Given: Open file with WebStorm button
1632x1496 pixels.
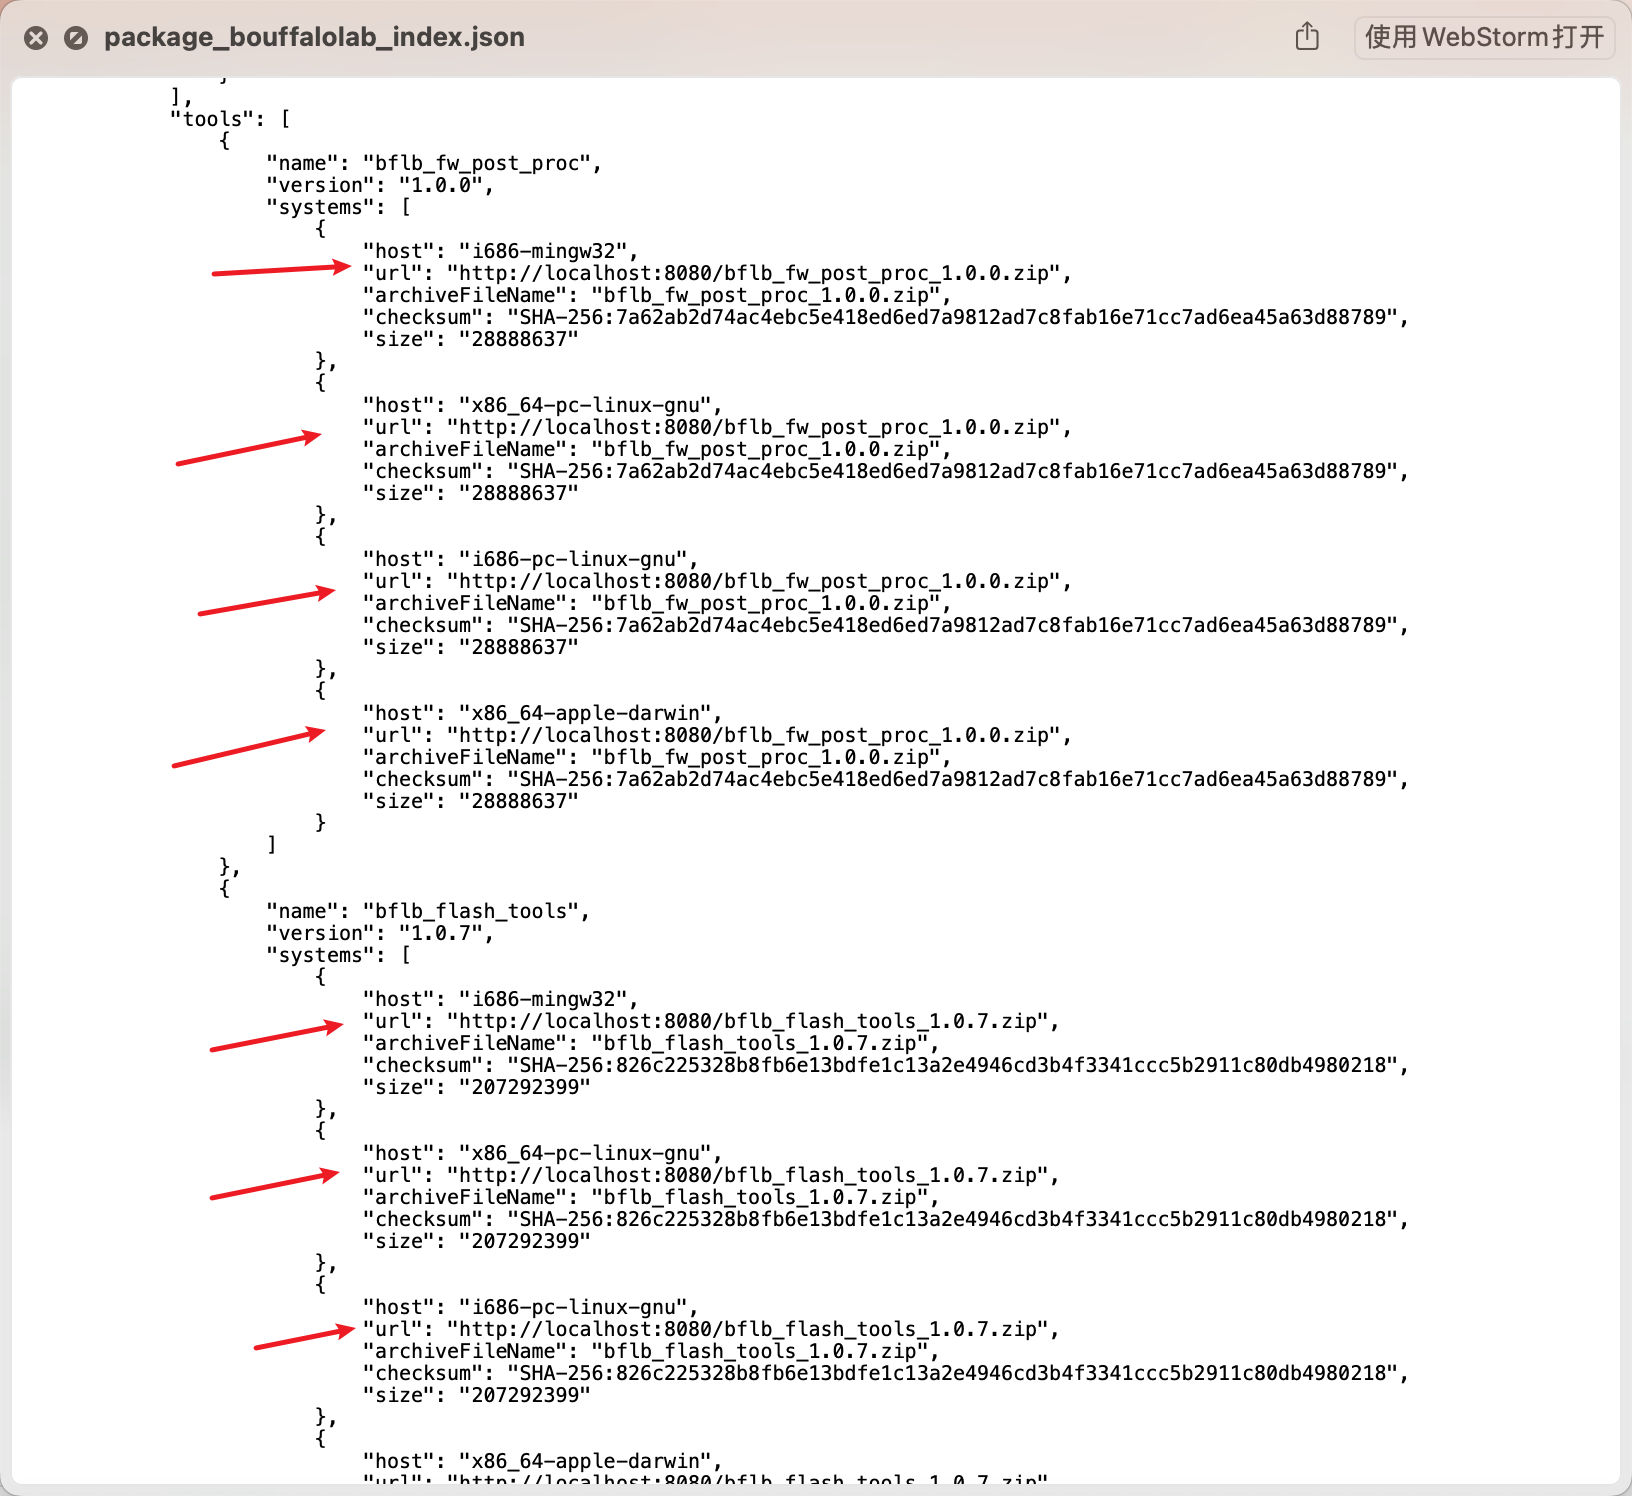Looking at the screenshot, I should point(1484,37).
